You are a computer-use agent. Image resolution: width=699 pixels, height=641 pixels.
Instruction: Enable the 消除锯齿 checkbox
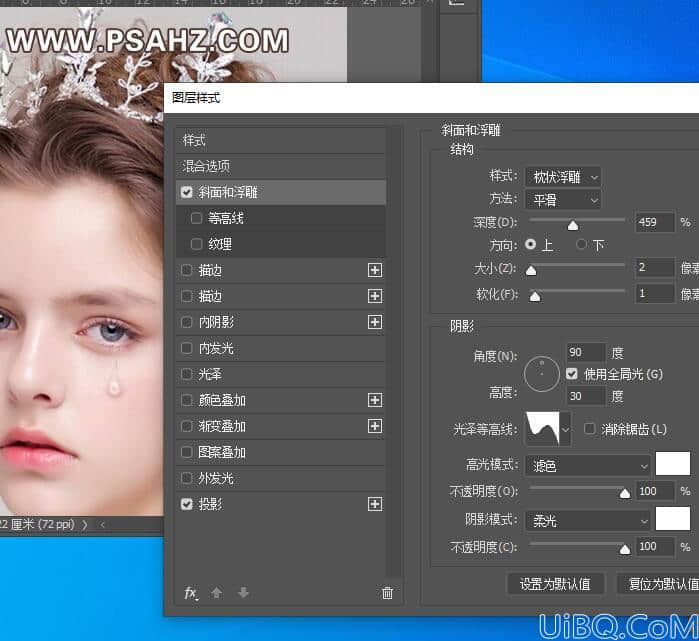589,429
